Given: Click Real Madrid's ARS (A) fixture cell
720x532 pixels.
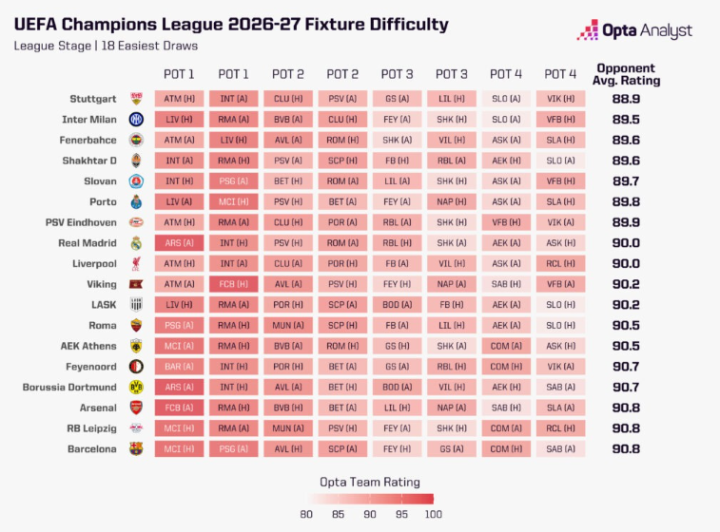Looking at the screenshot, I should coord(179,243).
